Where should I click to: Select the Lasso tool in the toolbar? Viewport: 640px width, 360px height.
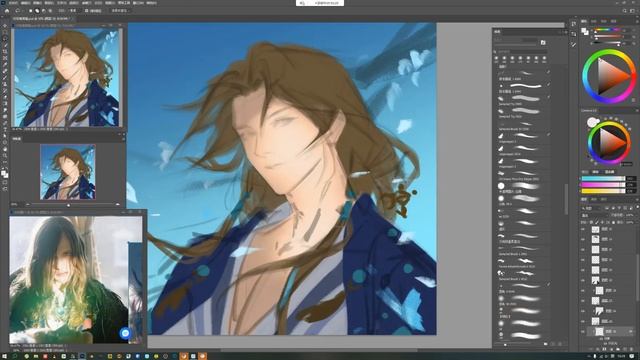(x=5, y=39)
